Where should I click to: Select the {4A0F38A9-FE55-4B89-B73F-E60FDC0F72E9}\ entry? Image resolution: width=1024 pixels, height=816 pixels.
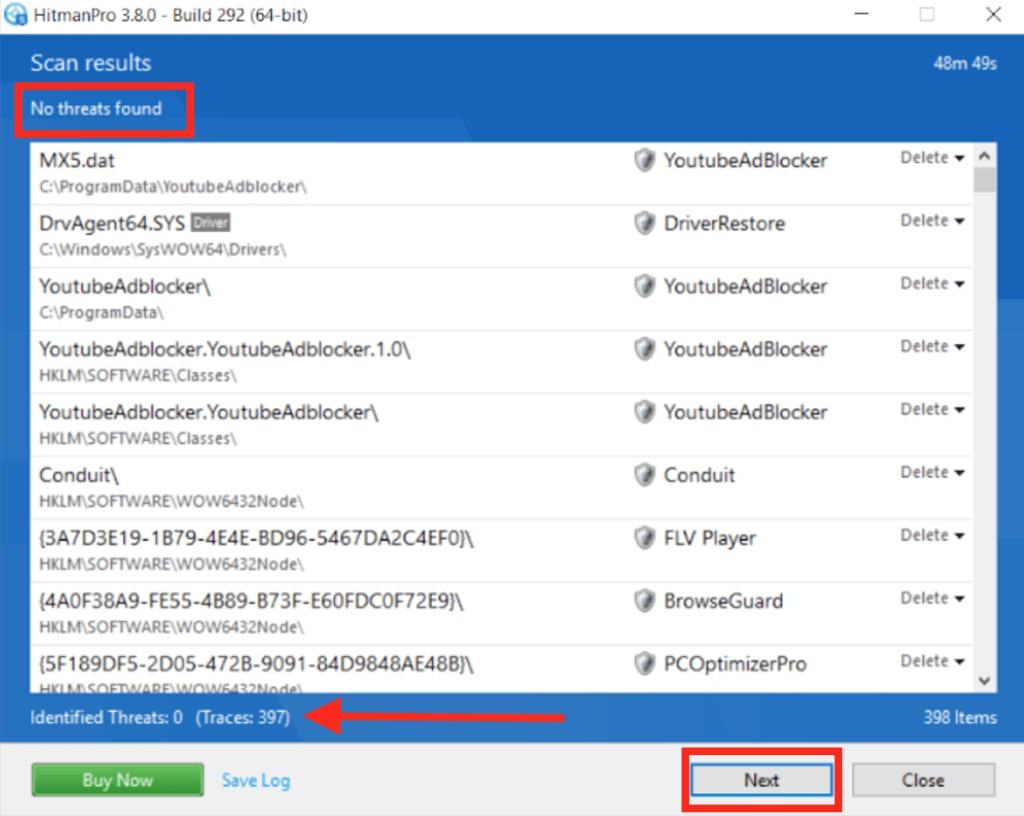[x=501, y=614]
